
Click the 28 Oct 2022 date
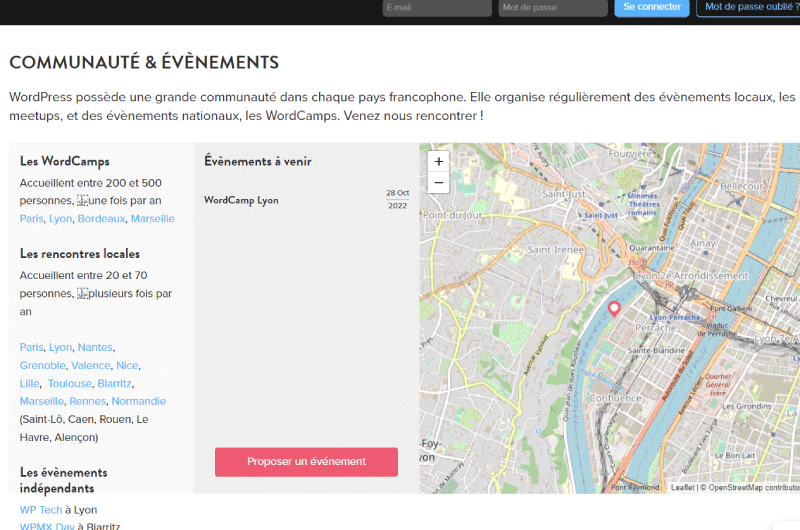(x=397, y=199)
